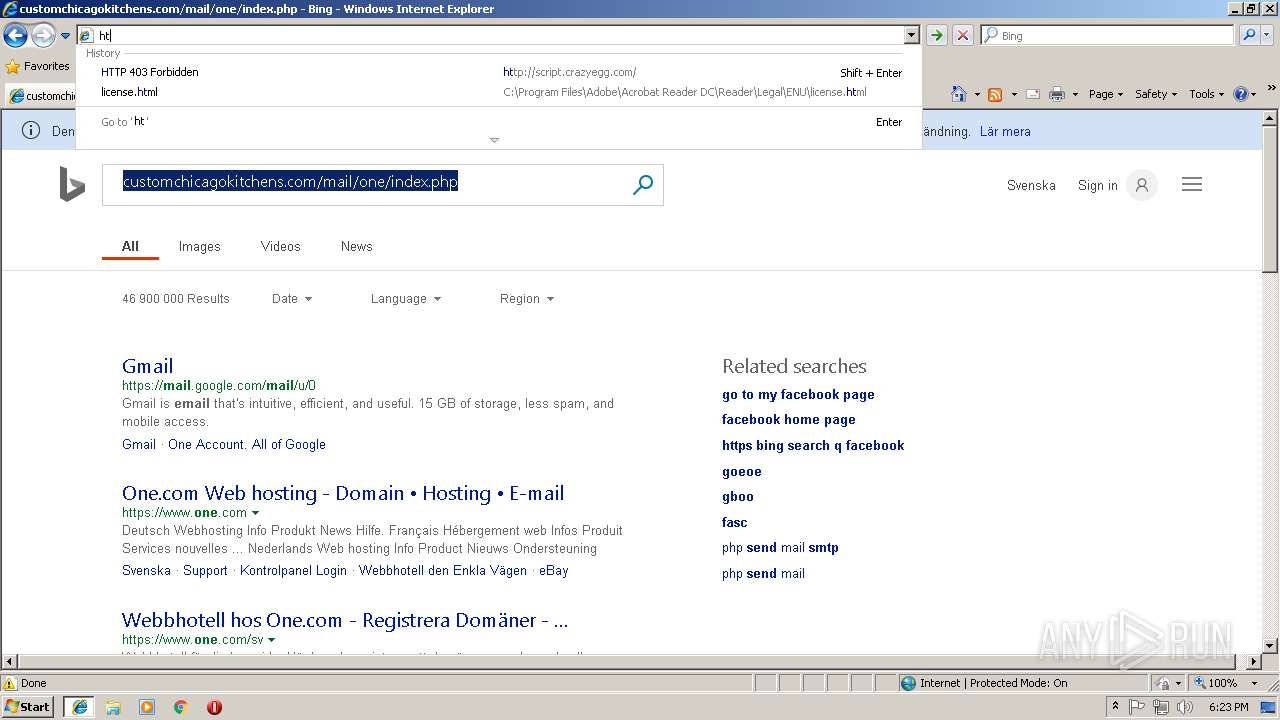
Task: Open the Bing hamburger menu
Action: click(1192, 184)
